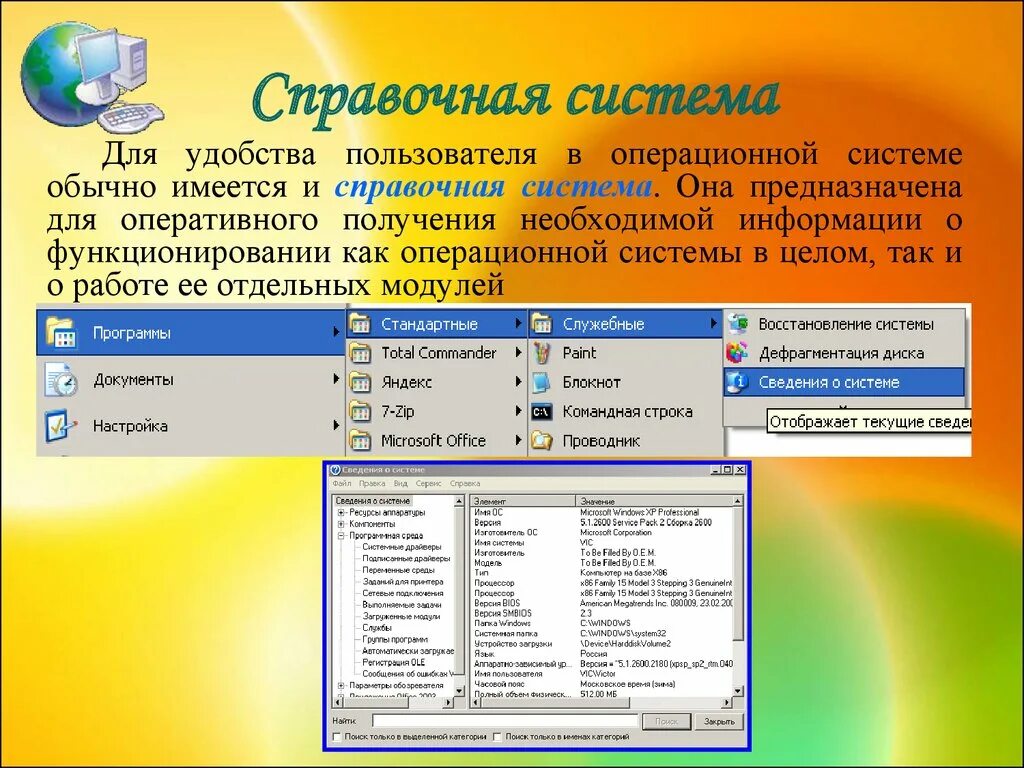Click the Поиск button
Screen dimensions: 1024x768
click(x=666, y=722)
